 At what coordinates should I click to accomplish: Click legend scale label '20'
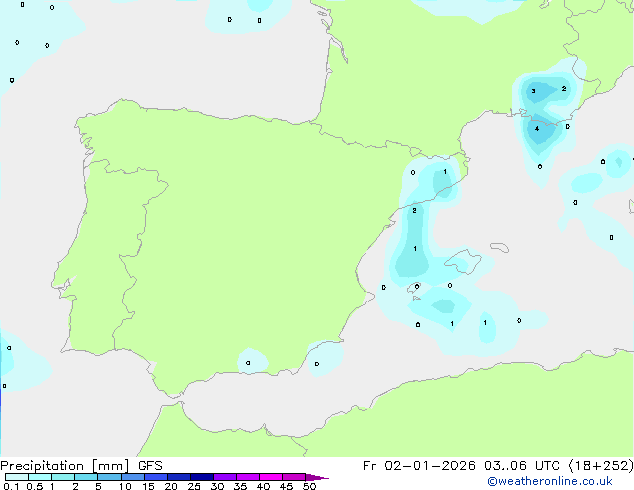coord(171,486)
